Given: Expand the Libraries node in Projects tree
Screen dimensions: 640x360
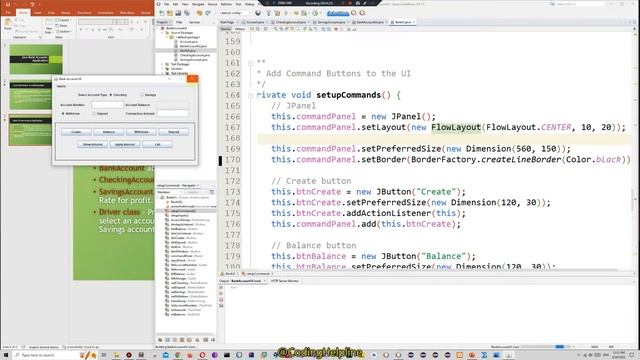Looking at the screenshot, I should pyautogui.click(x=162, y=69).
